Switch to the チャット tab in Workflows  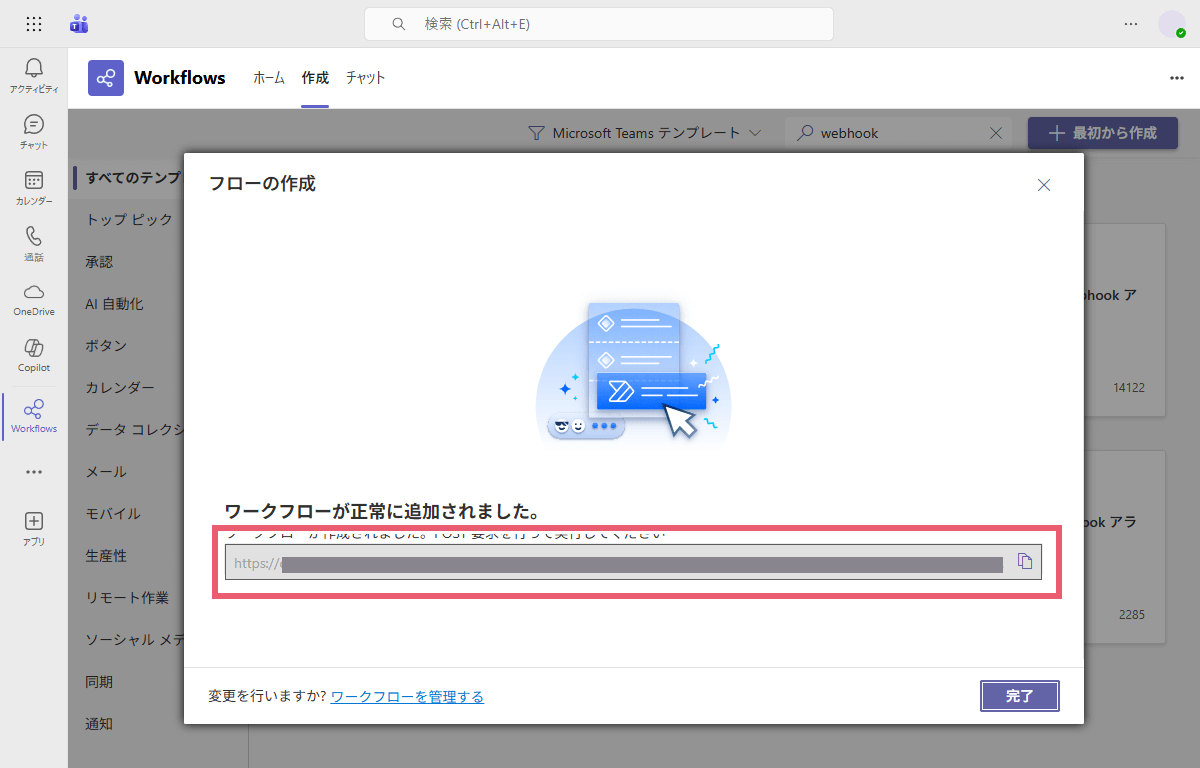point(365,78)
